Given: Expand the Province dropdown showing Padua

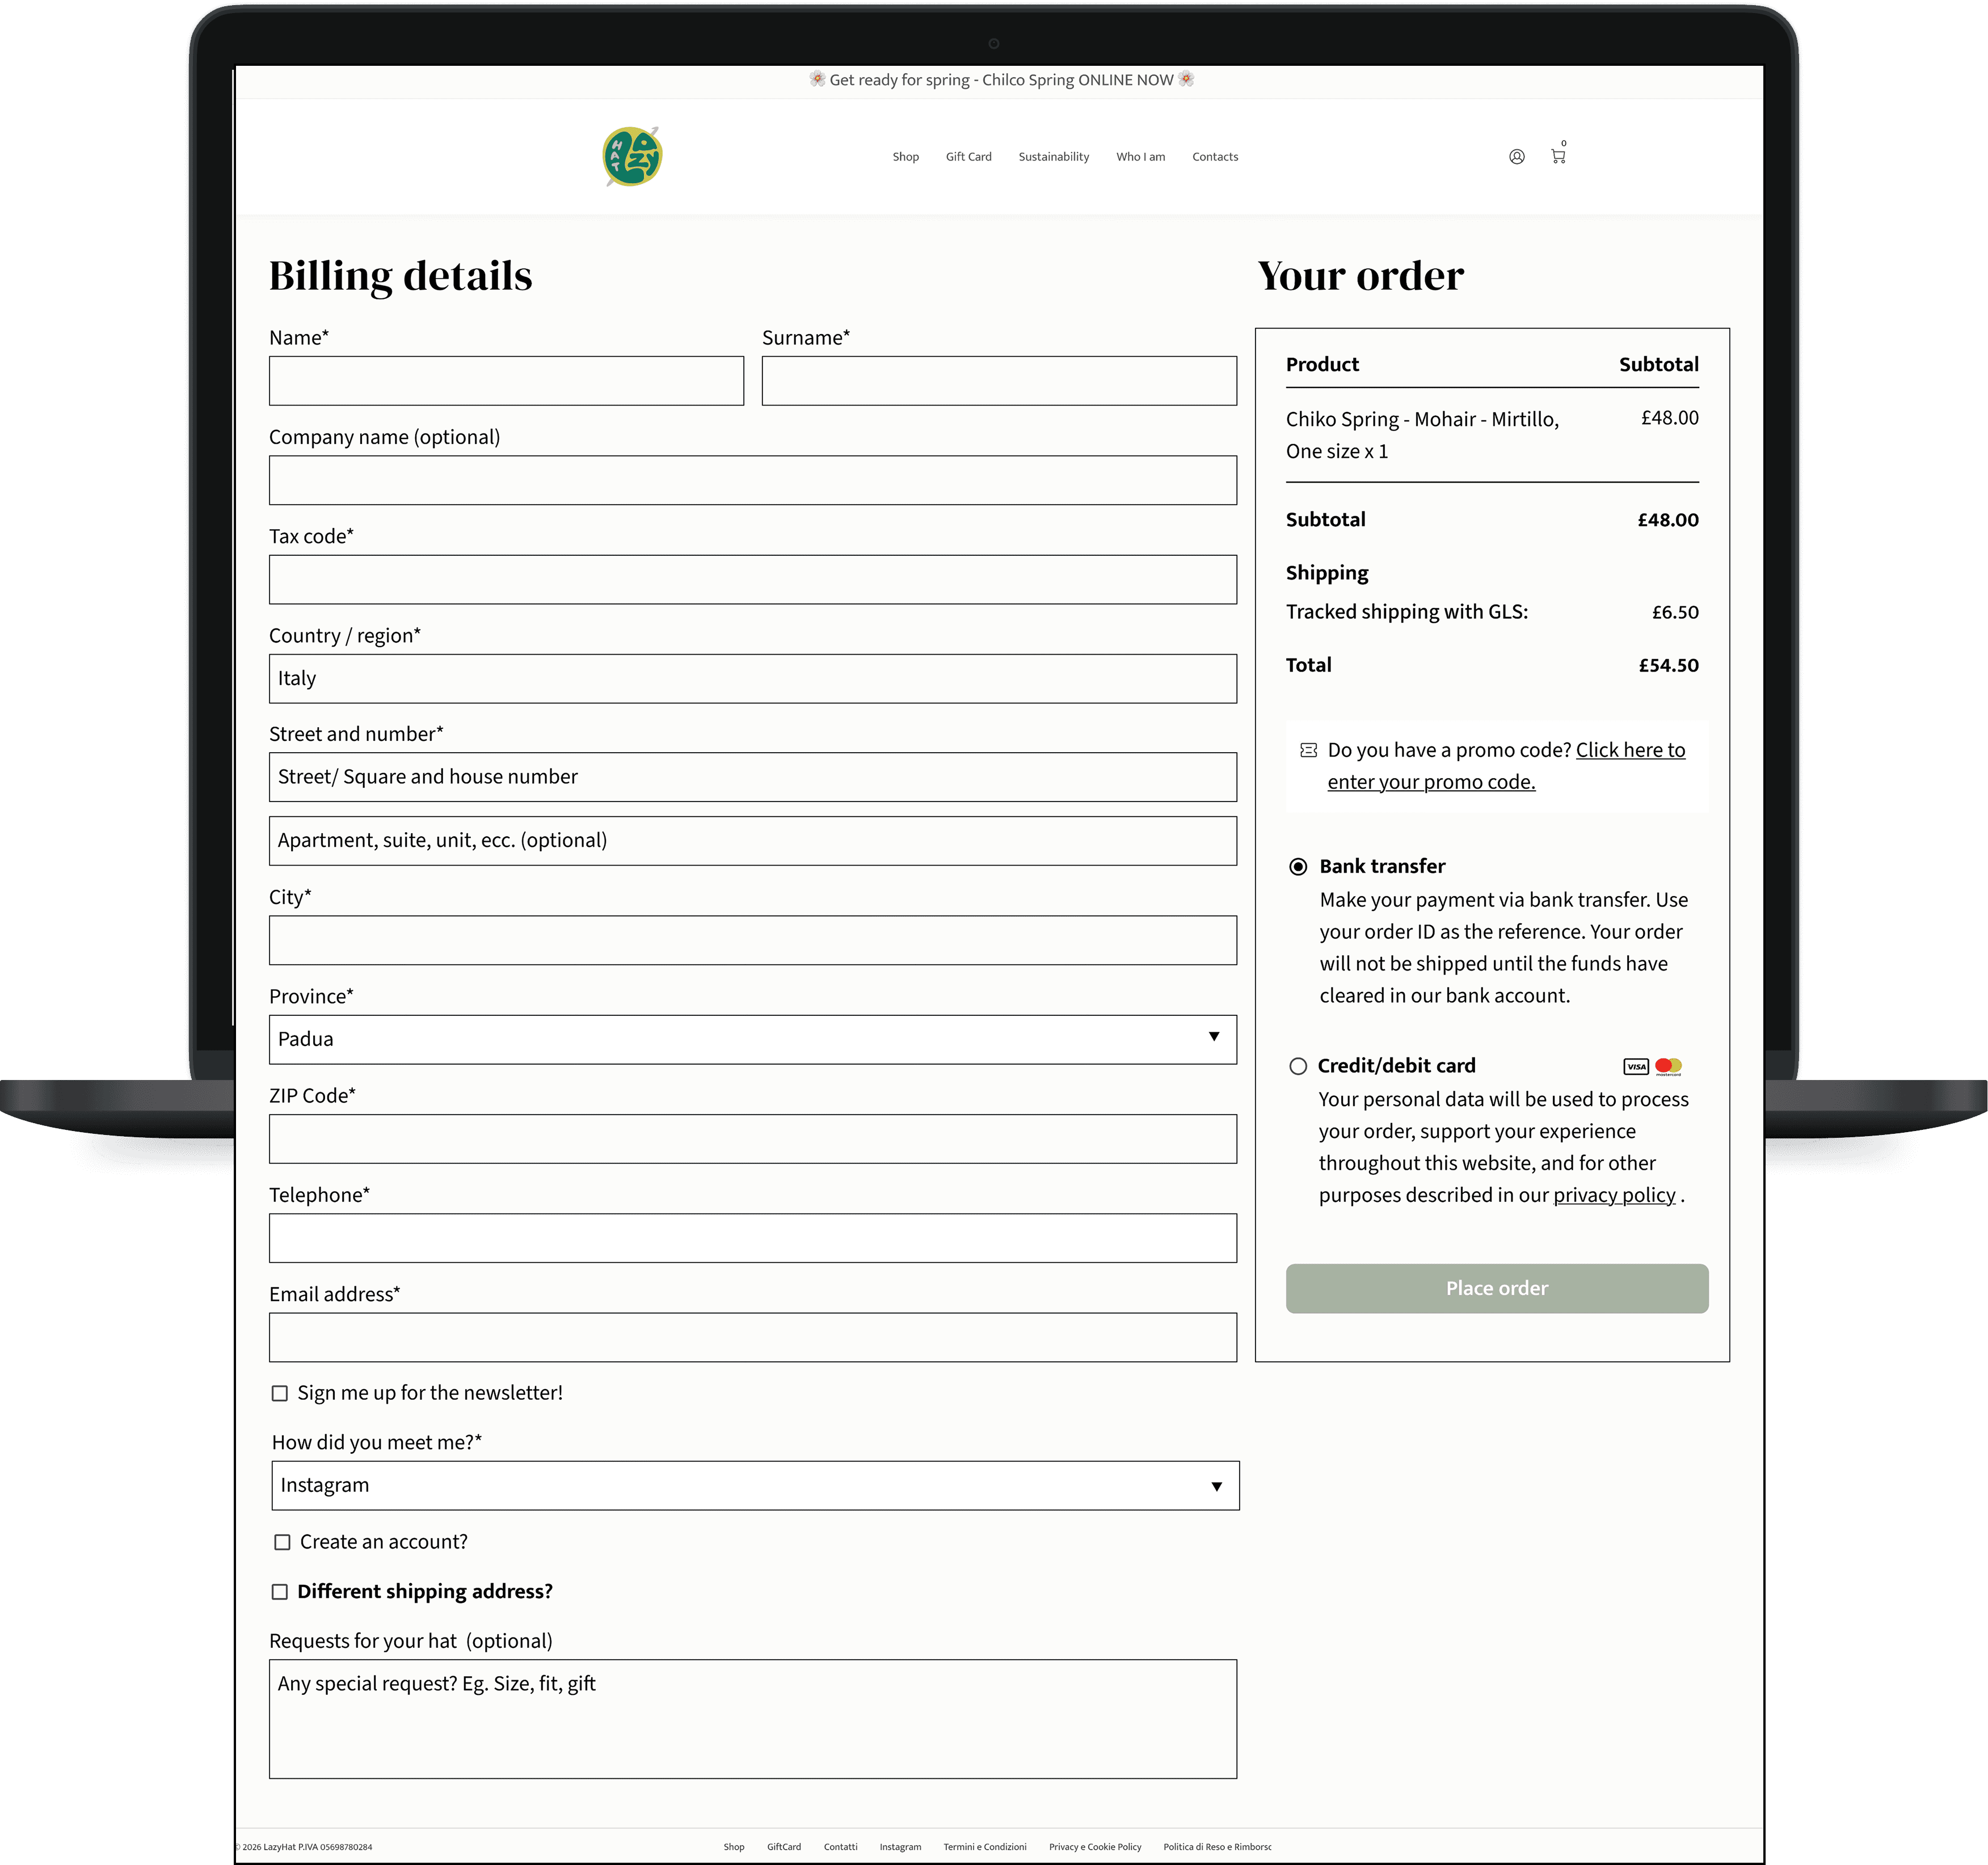Looking at the screenshot, I should [x=752, y=1039].
